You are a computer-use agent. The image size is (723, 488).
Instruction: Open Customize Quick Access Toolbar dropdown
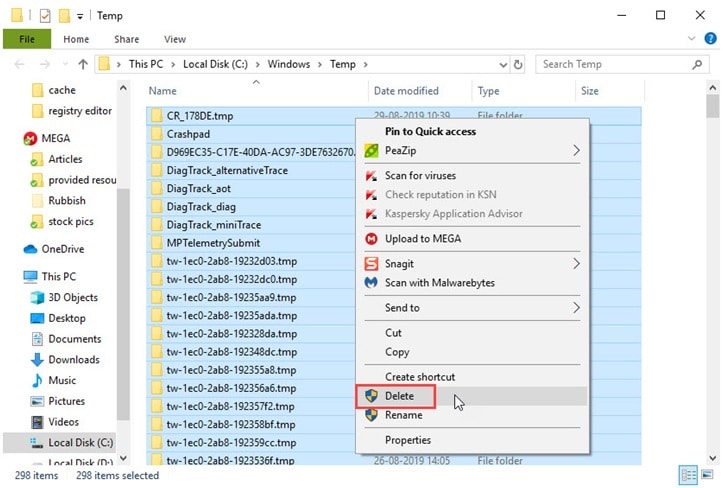(x=80, y=17)
